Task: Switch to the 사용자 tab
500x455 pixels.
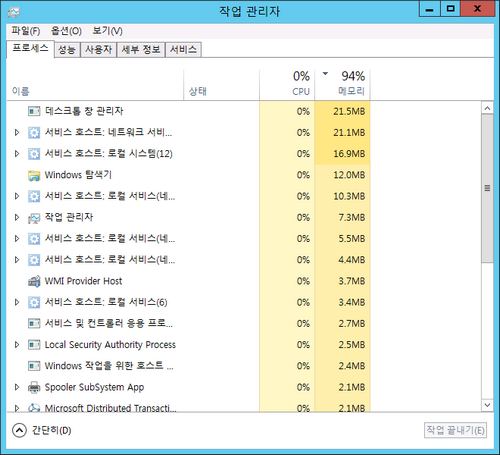Action: tap(98, 50)
